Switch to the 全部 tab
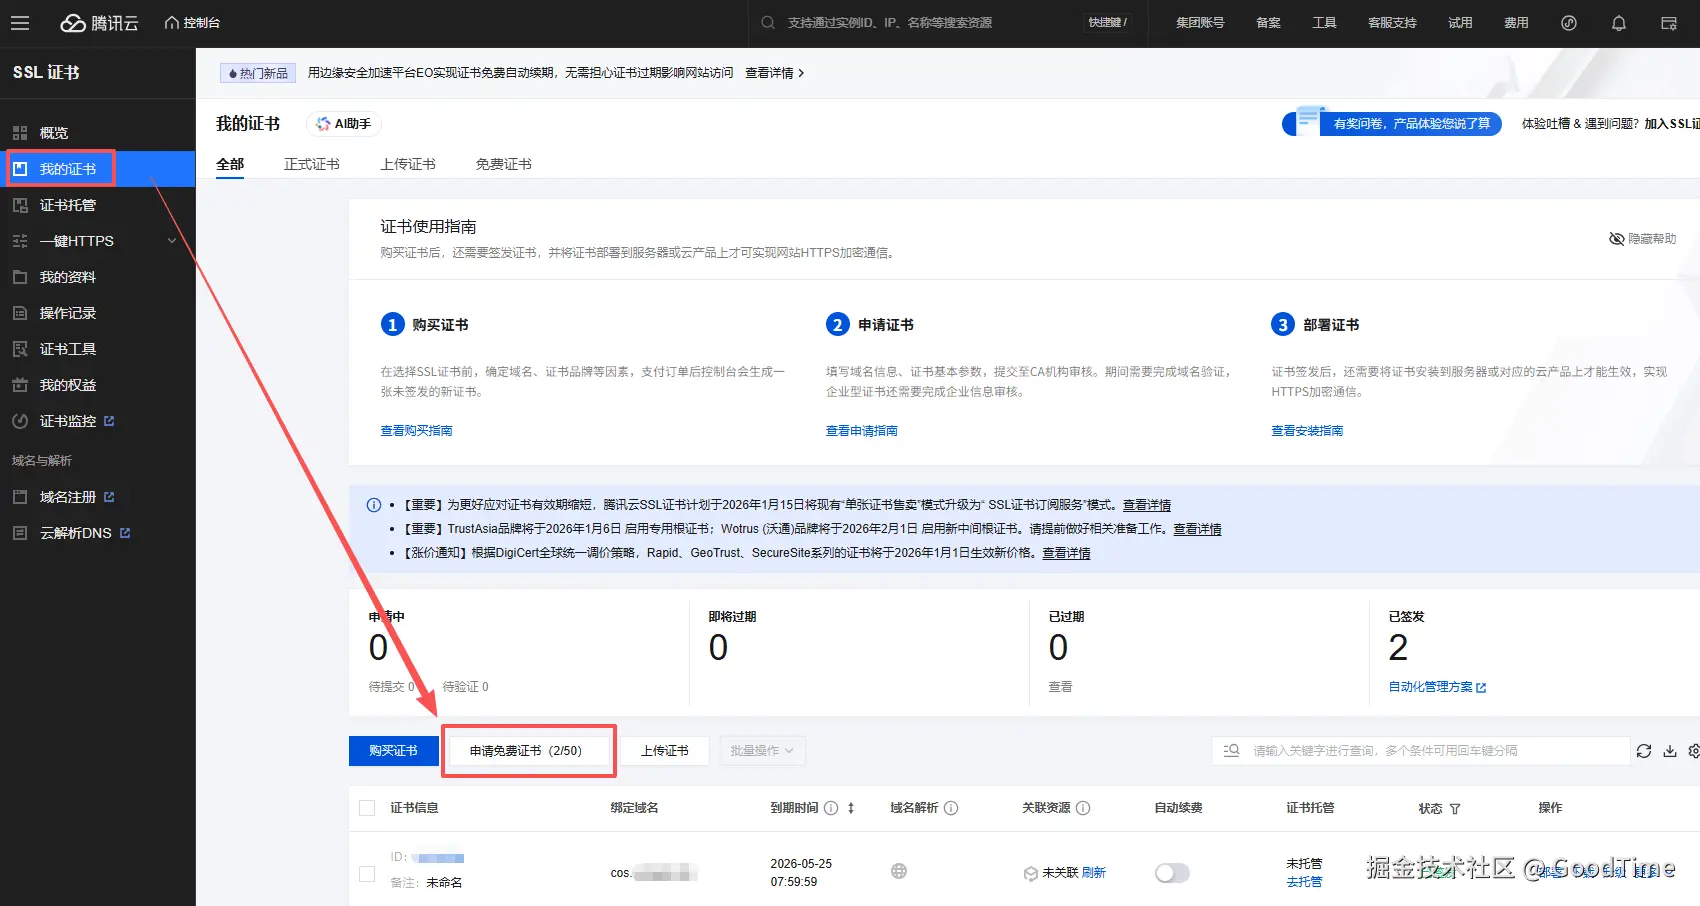This screenshot has height=906, width=1700. click(230, 164)
